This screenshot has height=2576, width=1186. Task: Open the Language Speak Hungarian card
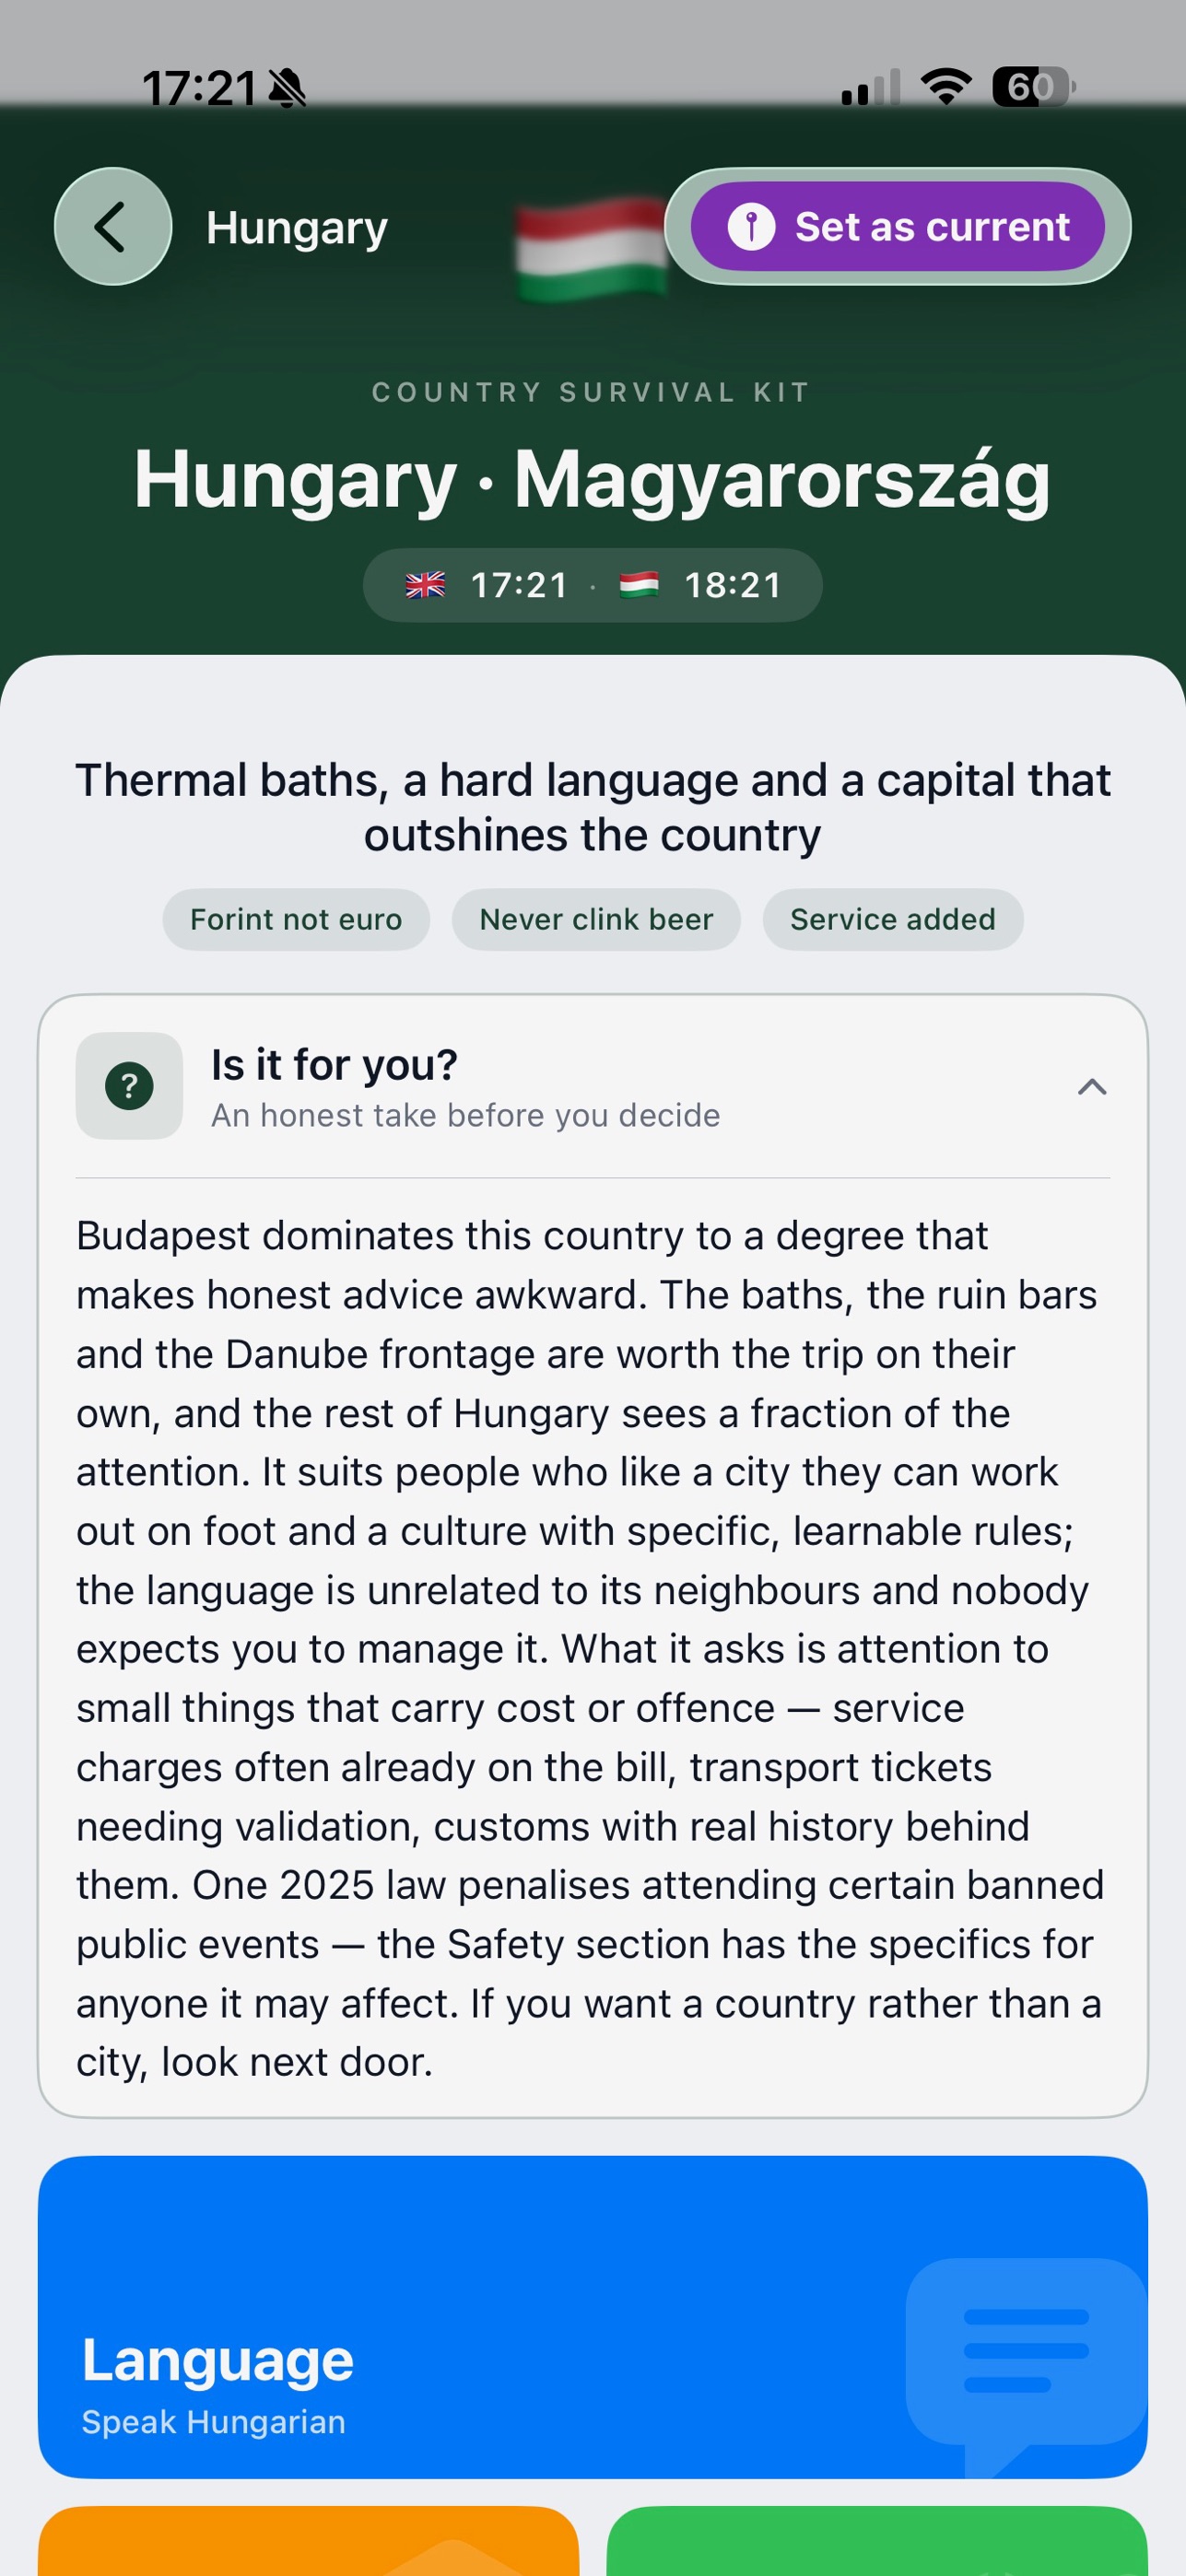(592, 2317)
